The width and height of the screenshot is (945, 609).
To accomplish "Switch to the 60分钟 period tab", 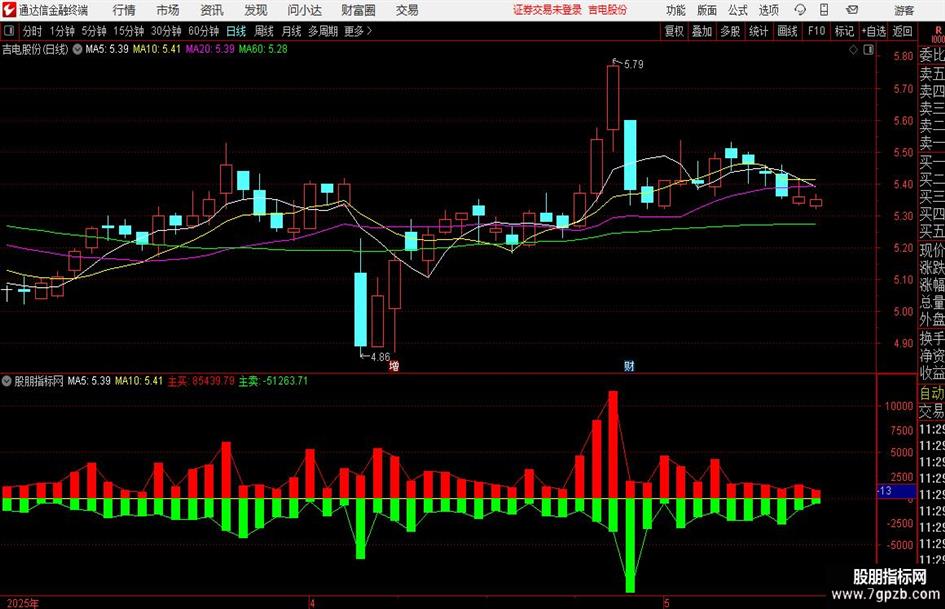I will 203,31.
